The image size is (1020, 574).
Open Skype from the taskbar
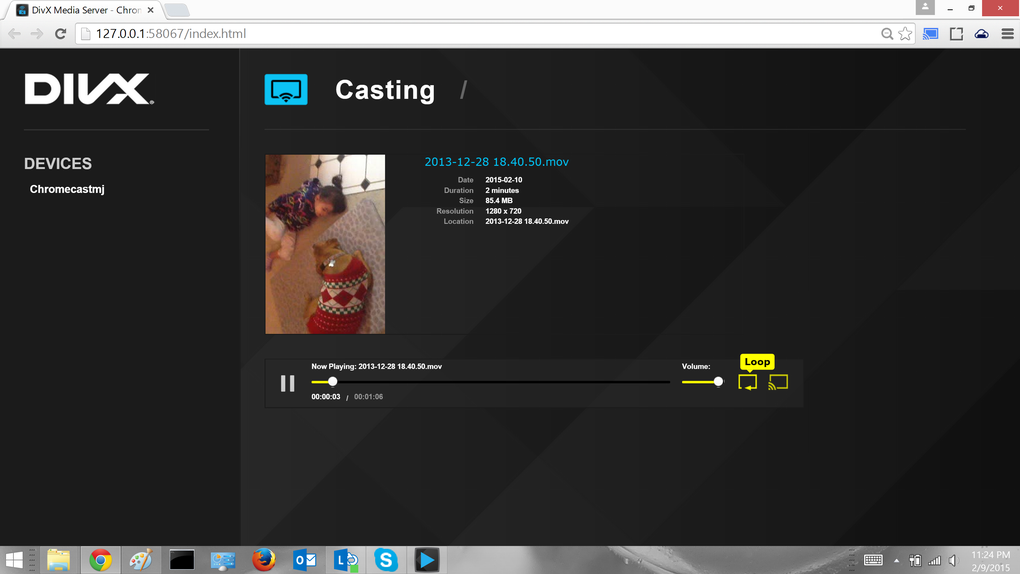point(386,560)
